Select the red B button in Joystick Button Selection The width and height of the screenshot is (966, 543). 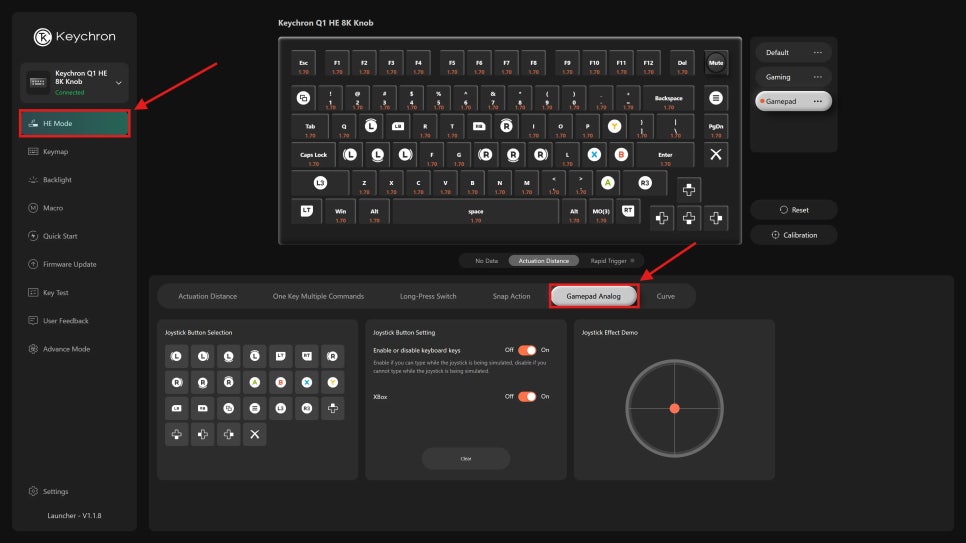(280, 382)
